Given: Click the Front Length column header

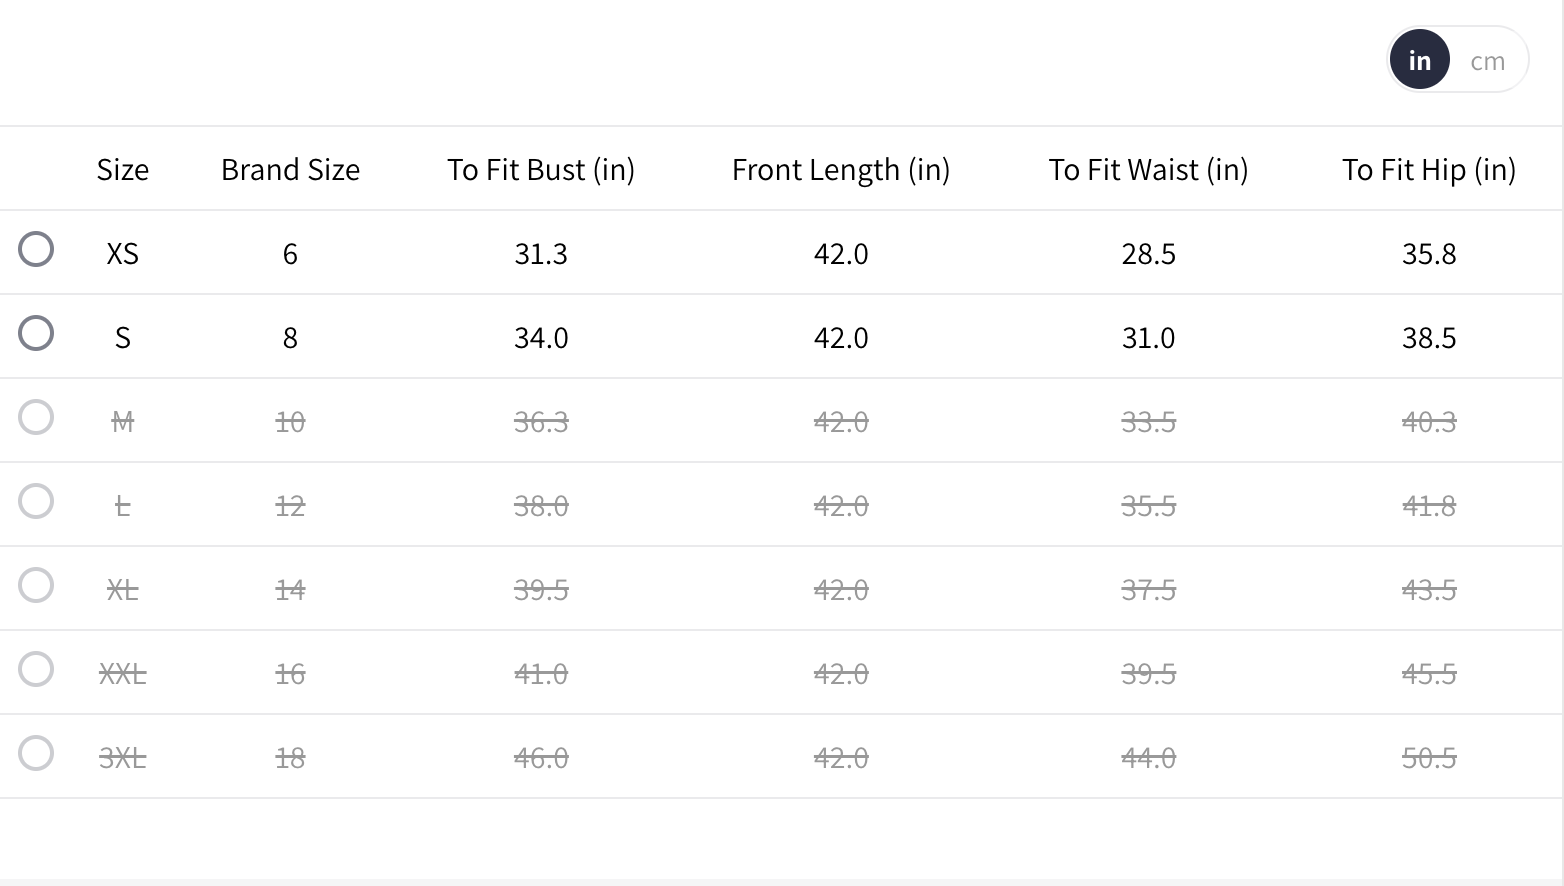Looking at the screenshot, I should [841, 170].
